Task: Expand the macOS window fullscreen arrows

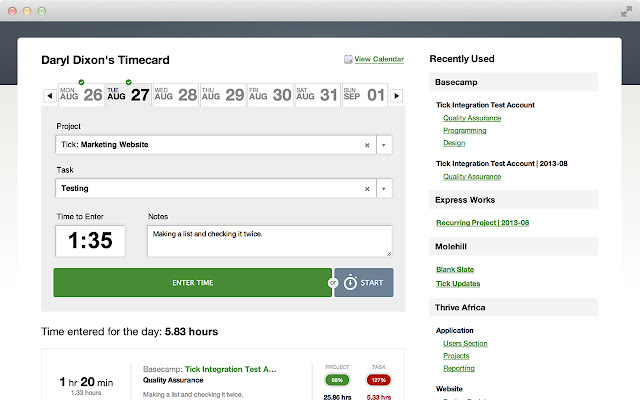Action: click(x=625, y=10)
